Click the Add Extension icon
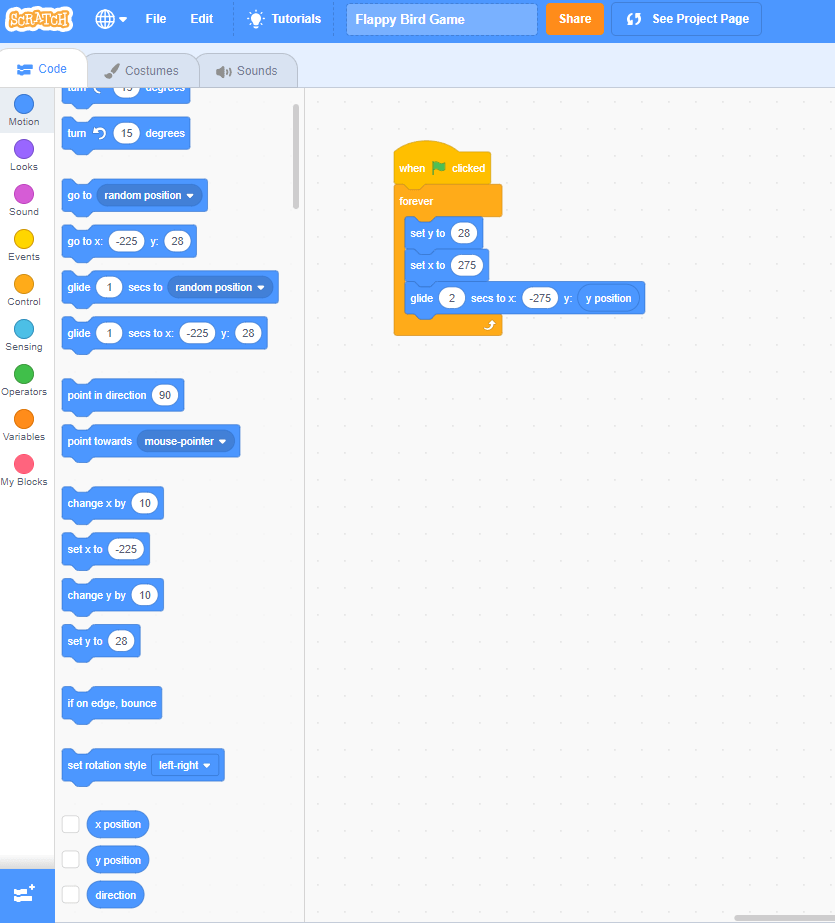 pos(26,894)
